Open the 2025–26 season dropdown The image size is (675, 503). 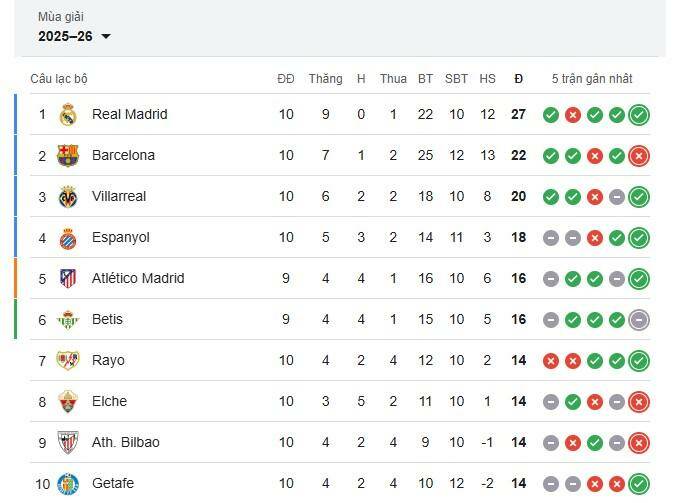[x=75, y=37]
